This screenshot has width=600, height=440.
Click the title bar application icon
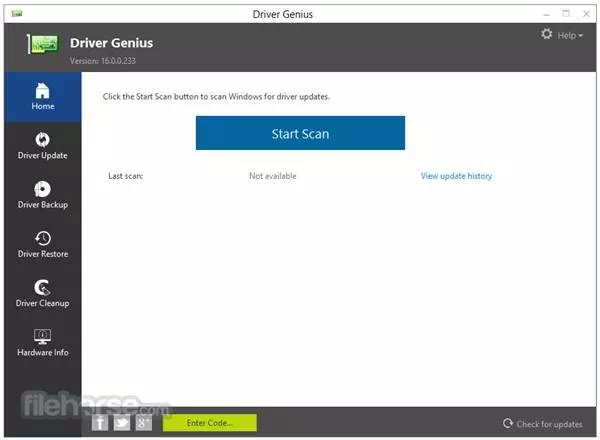(17, 14)
